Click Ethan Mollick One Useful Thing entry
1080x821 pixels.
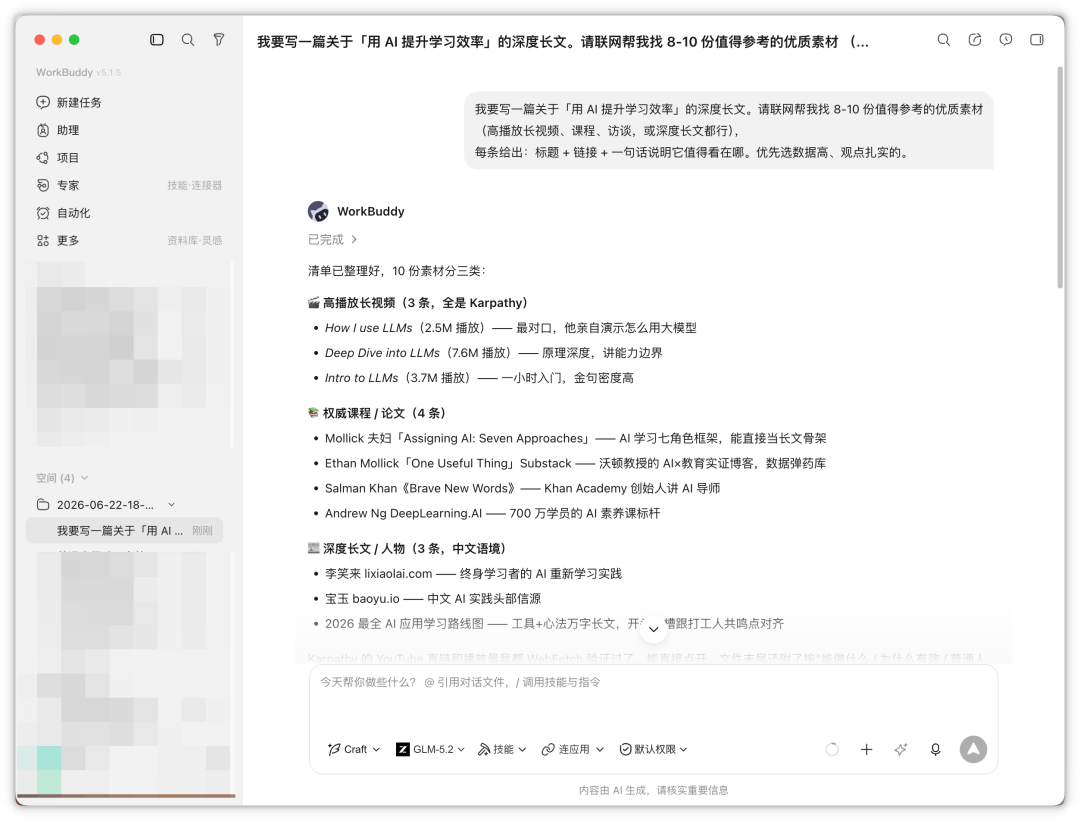pos(575,463)
